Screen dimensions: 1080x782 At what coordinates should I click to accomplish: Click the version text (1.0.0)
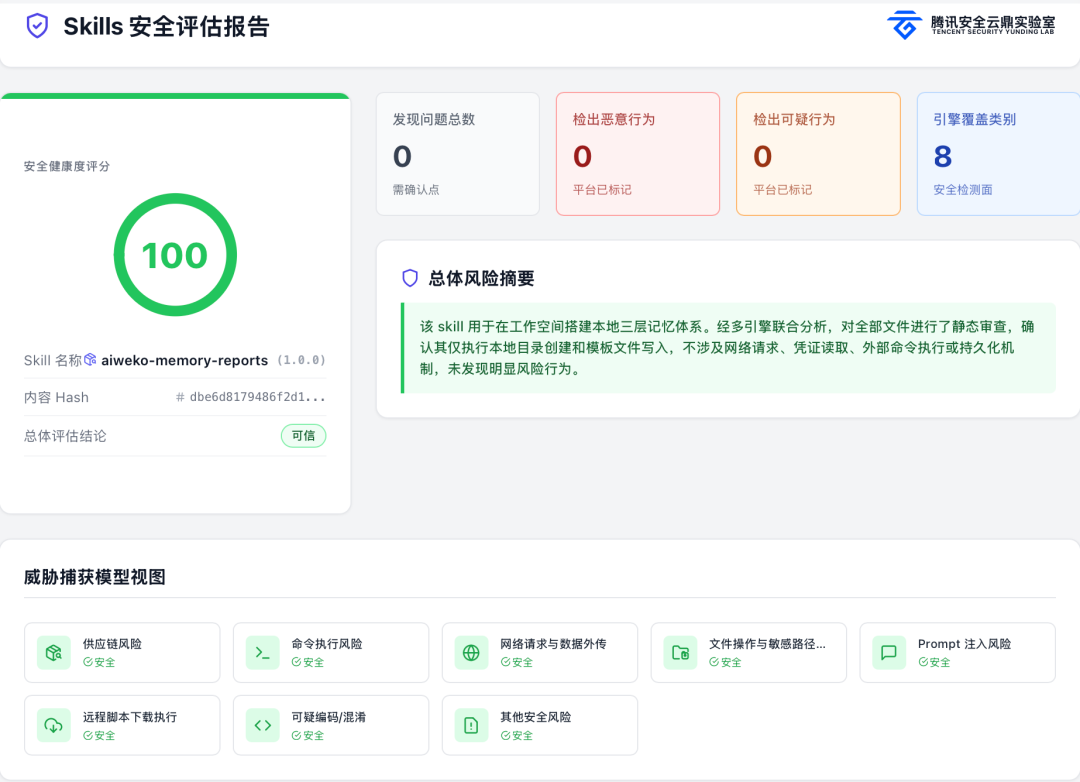pos(301,360)
